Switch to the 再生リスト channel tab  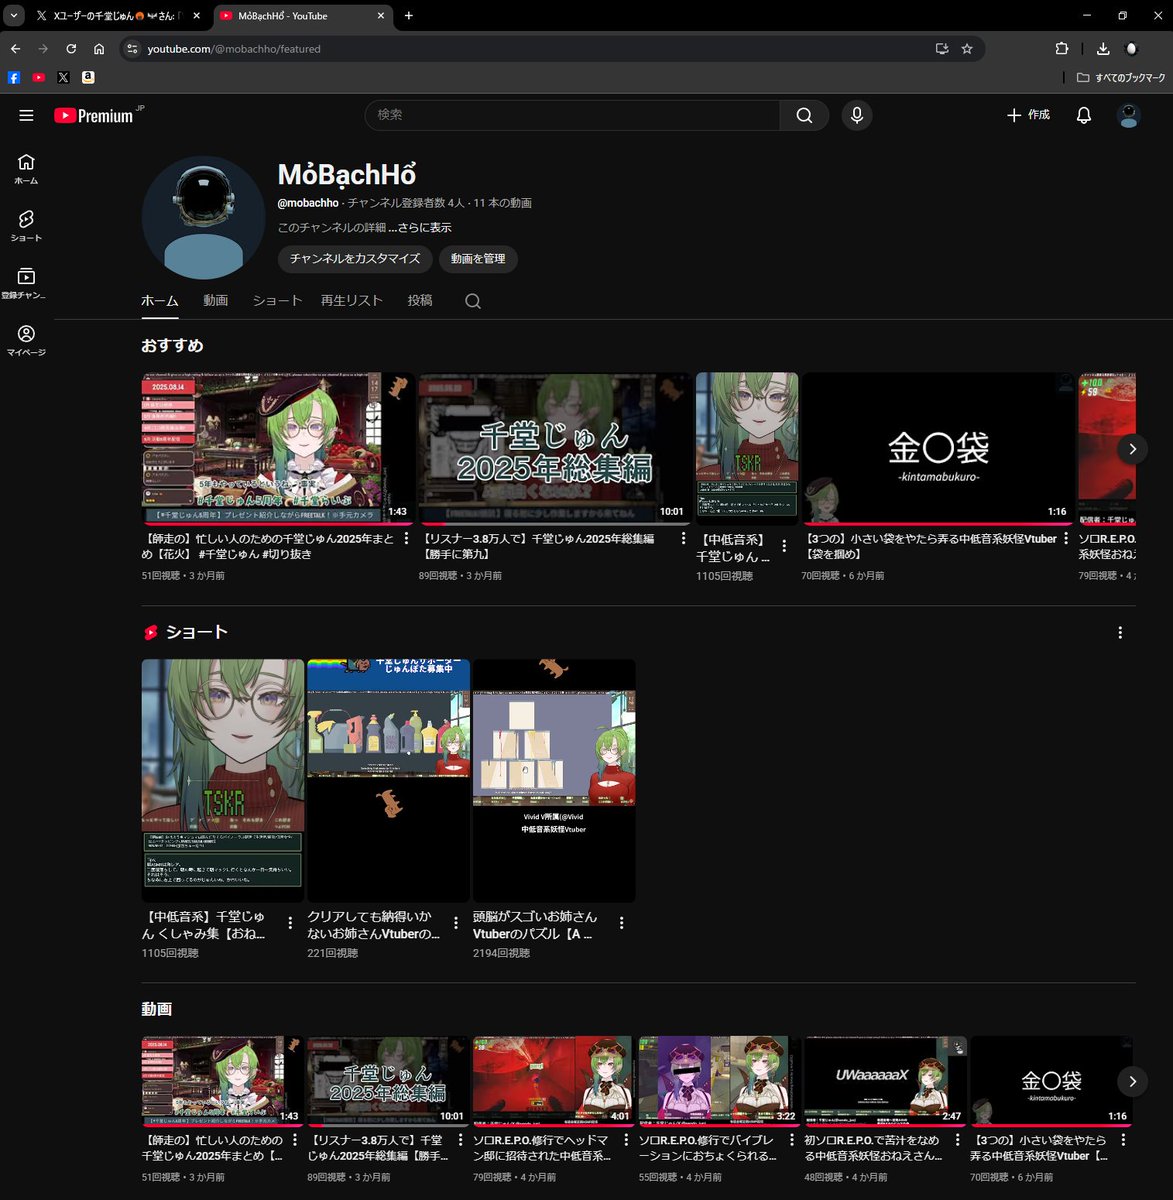click(x=352, y=300)
